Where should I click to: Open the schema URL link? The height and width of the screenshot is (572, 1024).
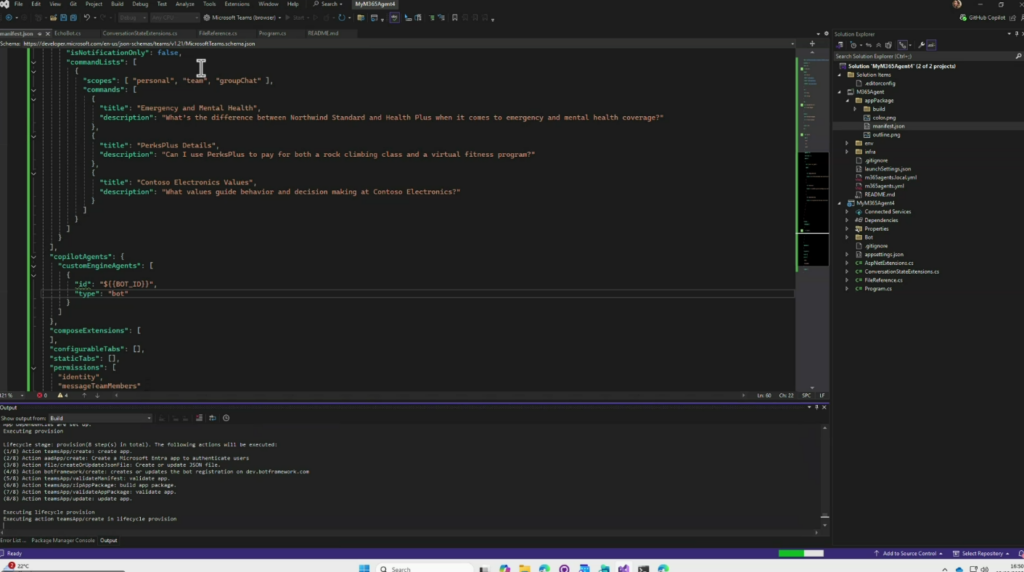[x=139, y=44]
